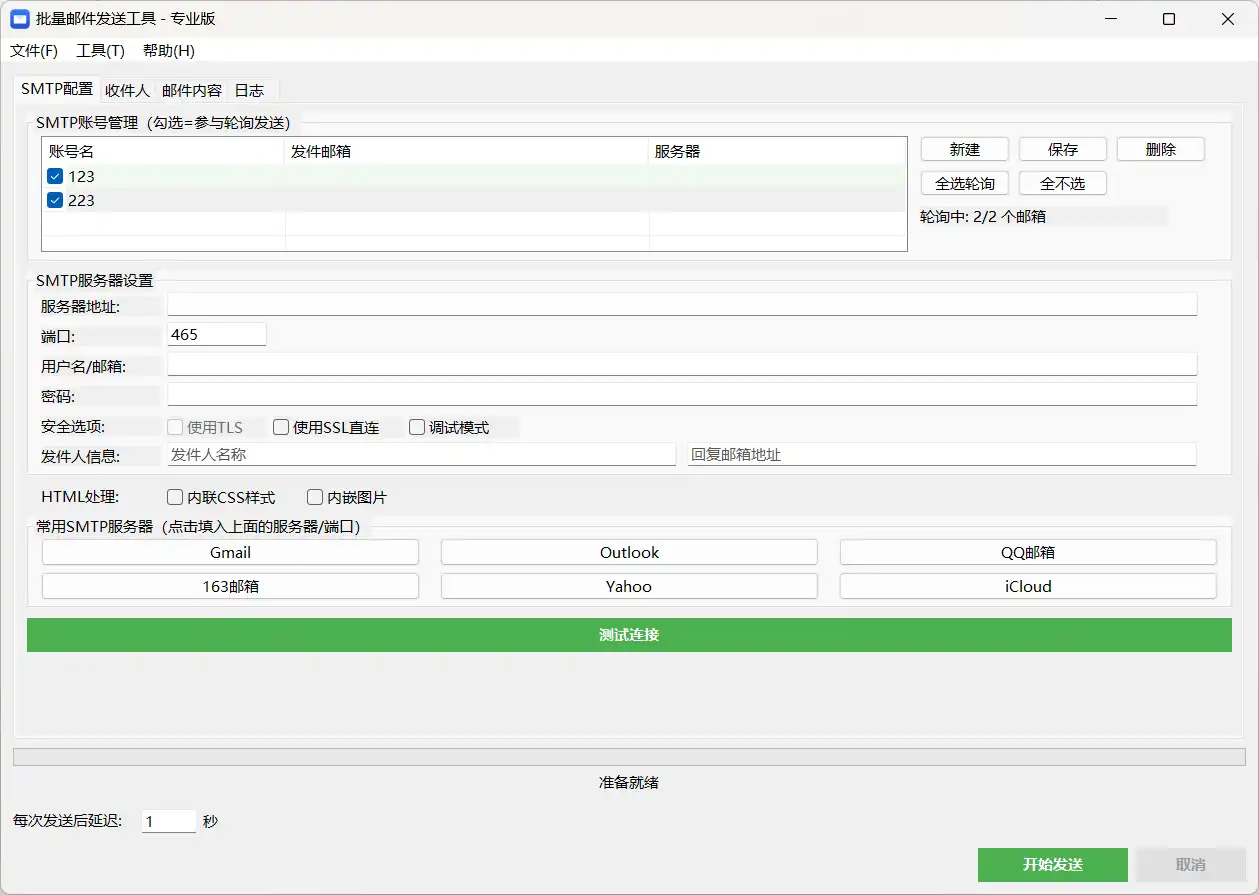Viewport: 1259px width, 895px height.
Task: Maximize the application window
Action: point(1168,19)
